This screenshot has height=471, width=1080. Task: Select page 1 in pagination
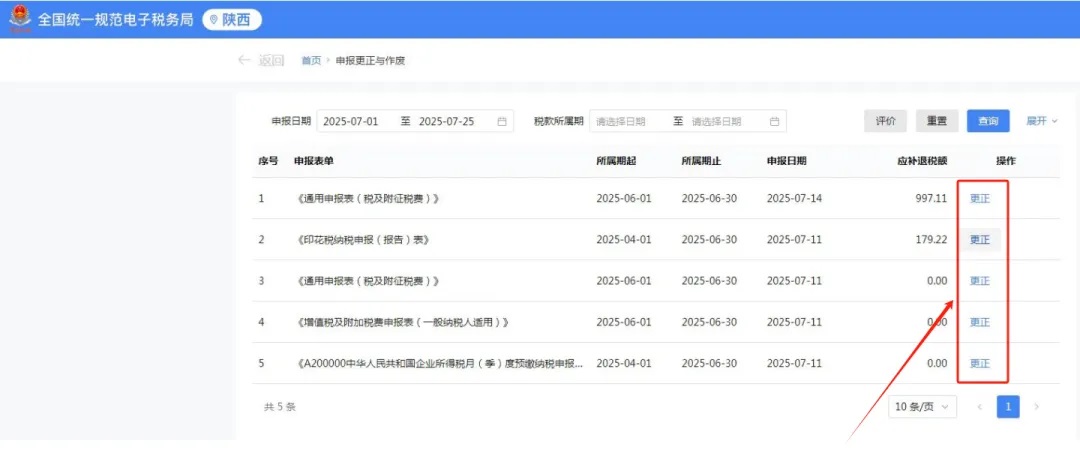1008,407
